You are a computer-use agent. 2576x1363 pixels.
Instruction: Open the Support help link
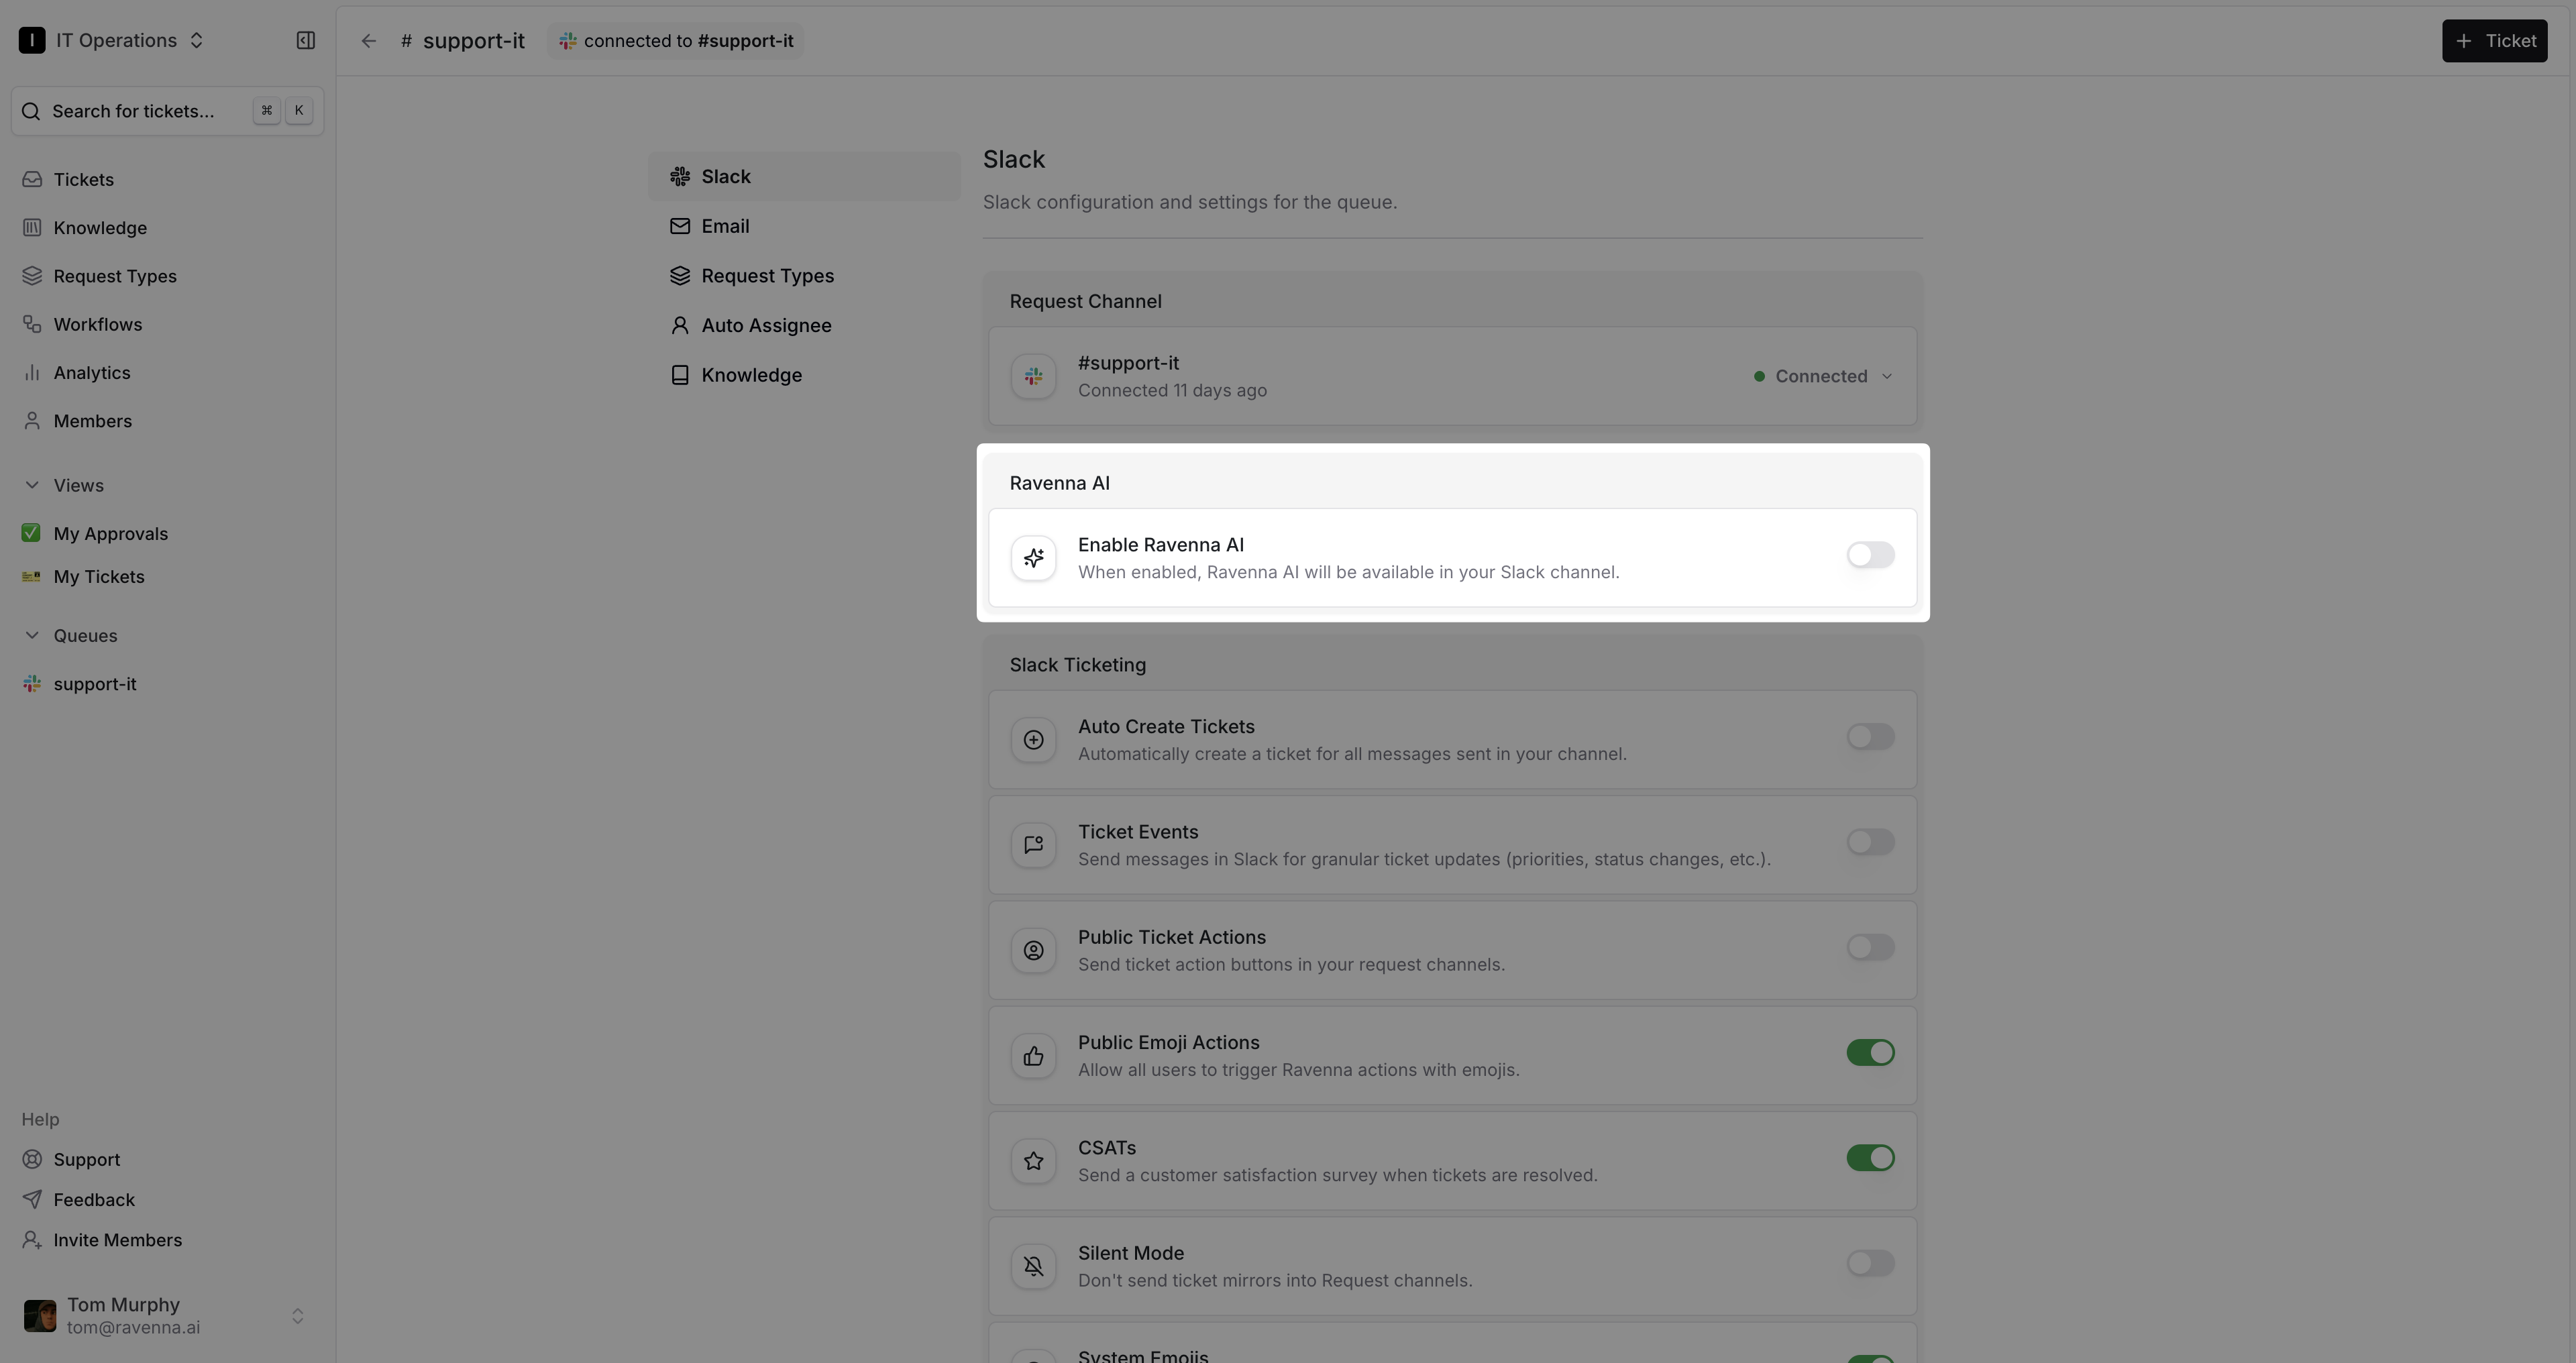tap(86, 1159)
